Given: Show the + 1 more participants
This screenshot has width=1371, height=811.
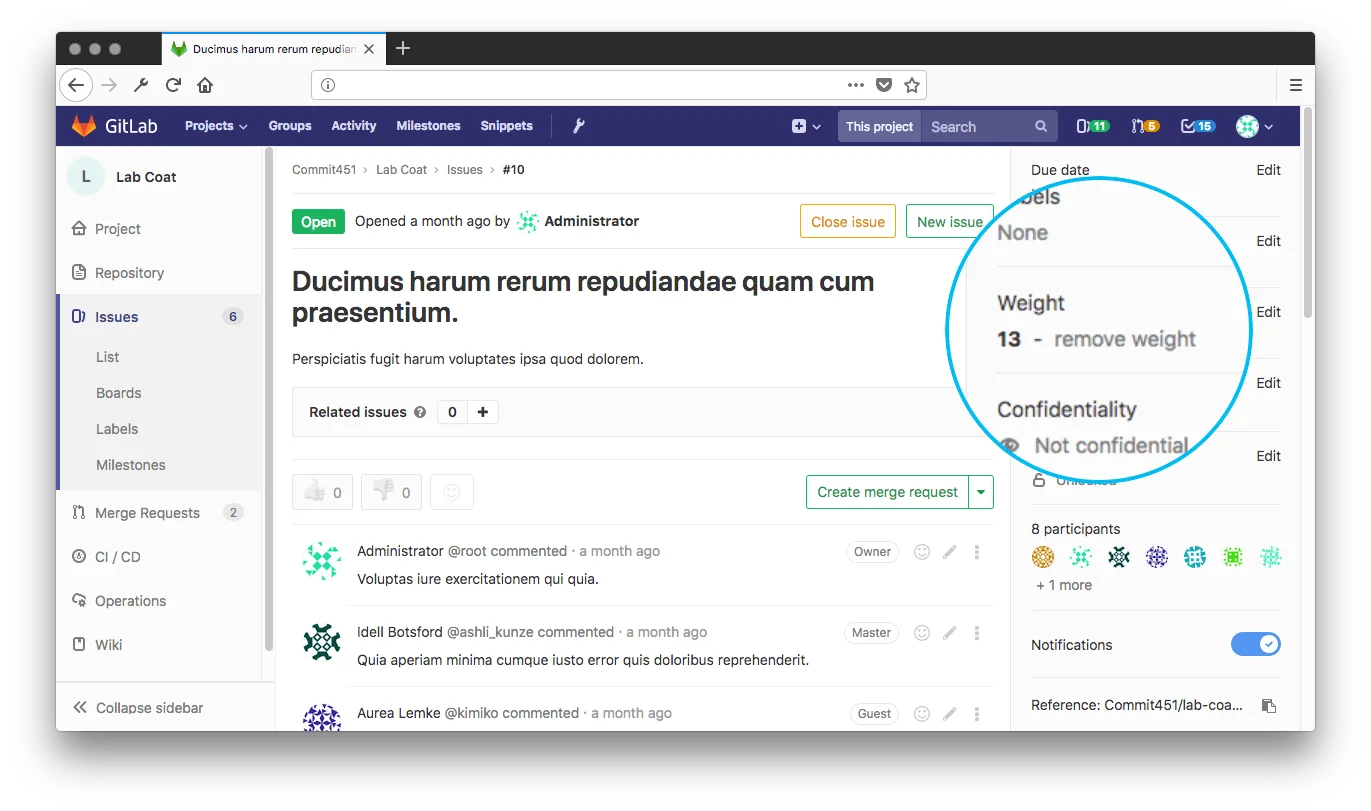Looking at the screenshot, I should (x=1063, y=585).
